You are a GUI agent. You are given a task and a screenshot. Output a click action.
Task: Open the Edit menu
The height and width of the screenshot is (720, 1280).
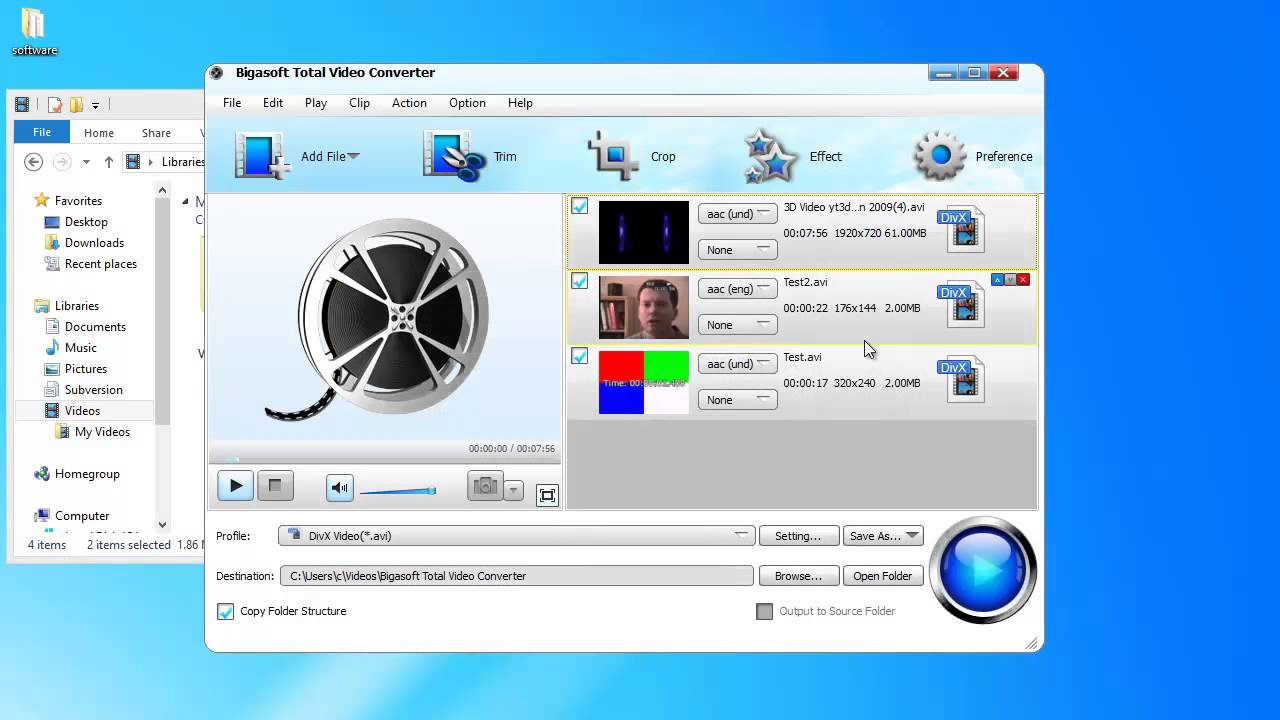(x=273, y=103)
